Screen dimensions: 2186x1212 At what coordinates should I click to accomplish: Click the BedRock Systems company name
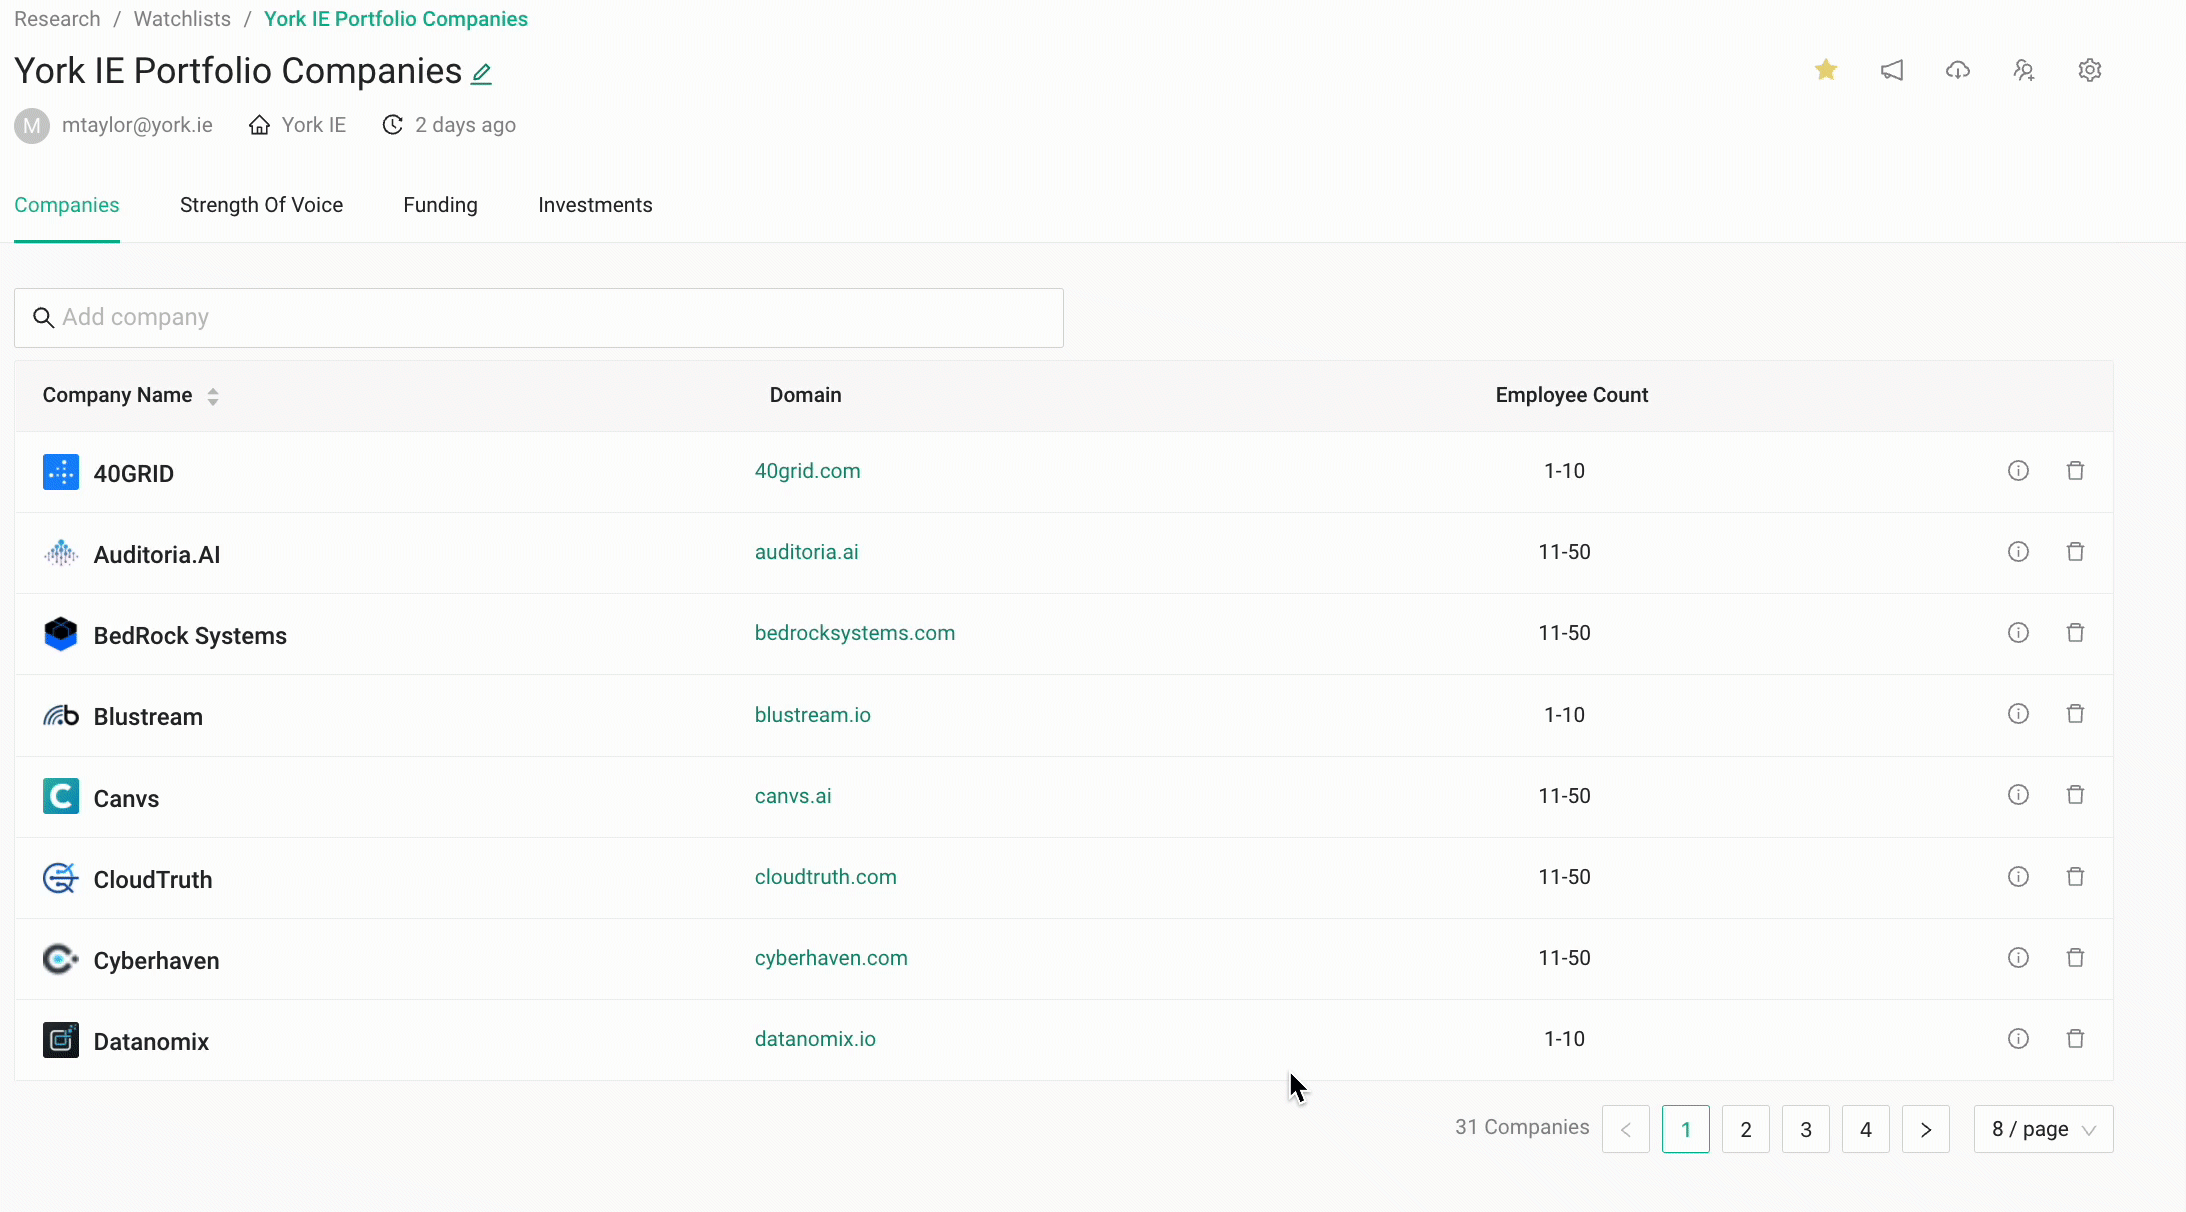[190, 636]
